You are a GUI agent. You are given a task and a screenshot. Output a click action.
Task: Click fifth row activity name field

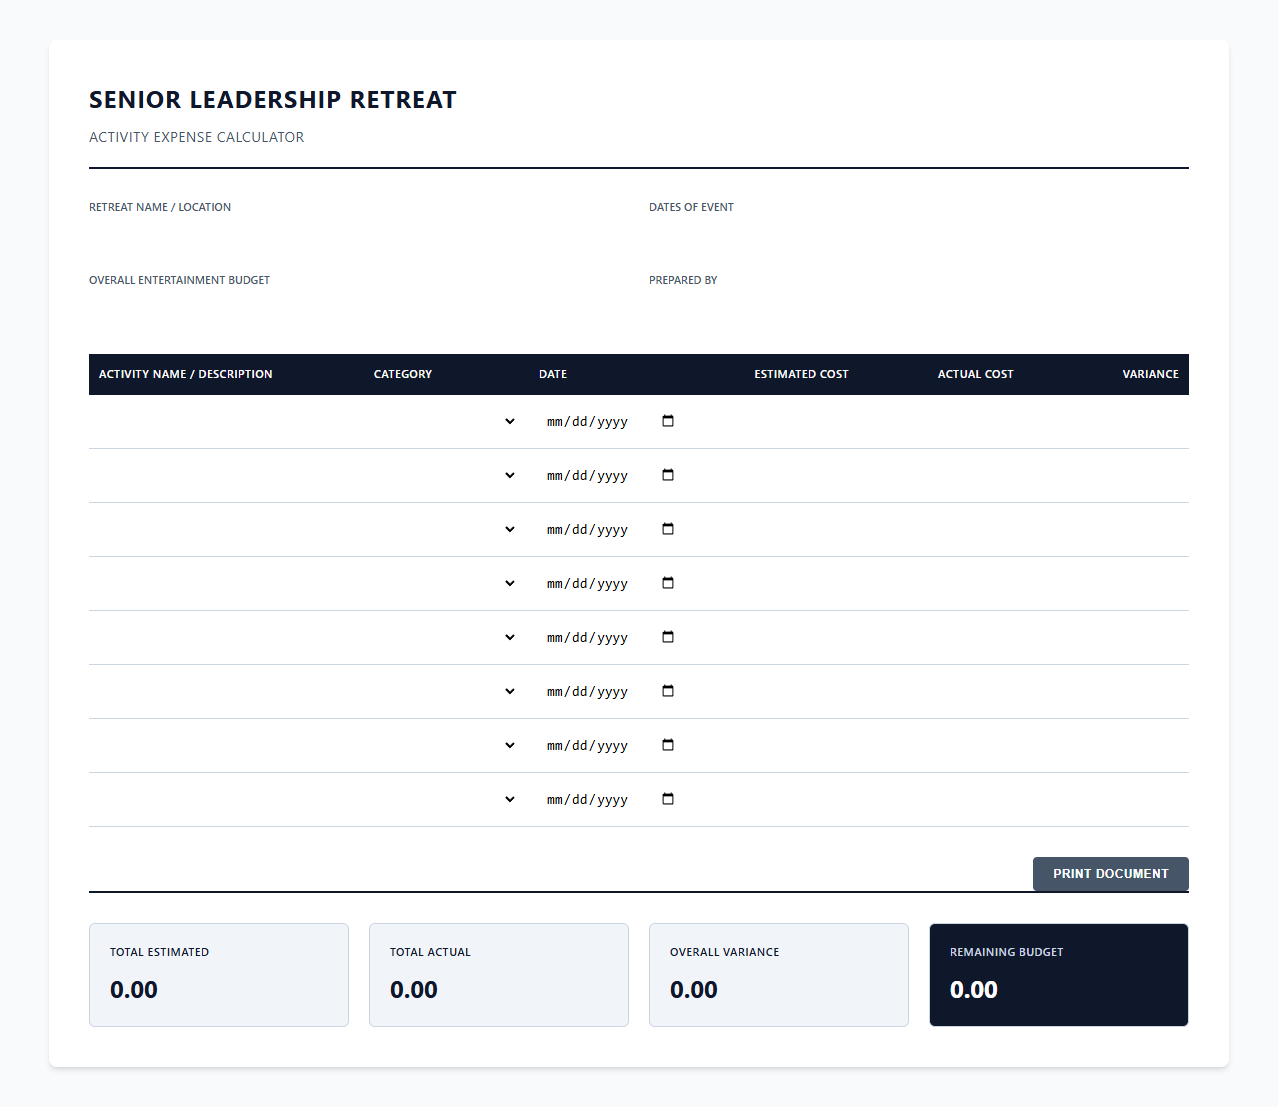226,638
